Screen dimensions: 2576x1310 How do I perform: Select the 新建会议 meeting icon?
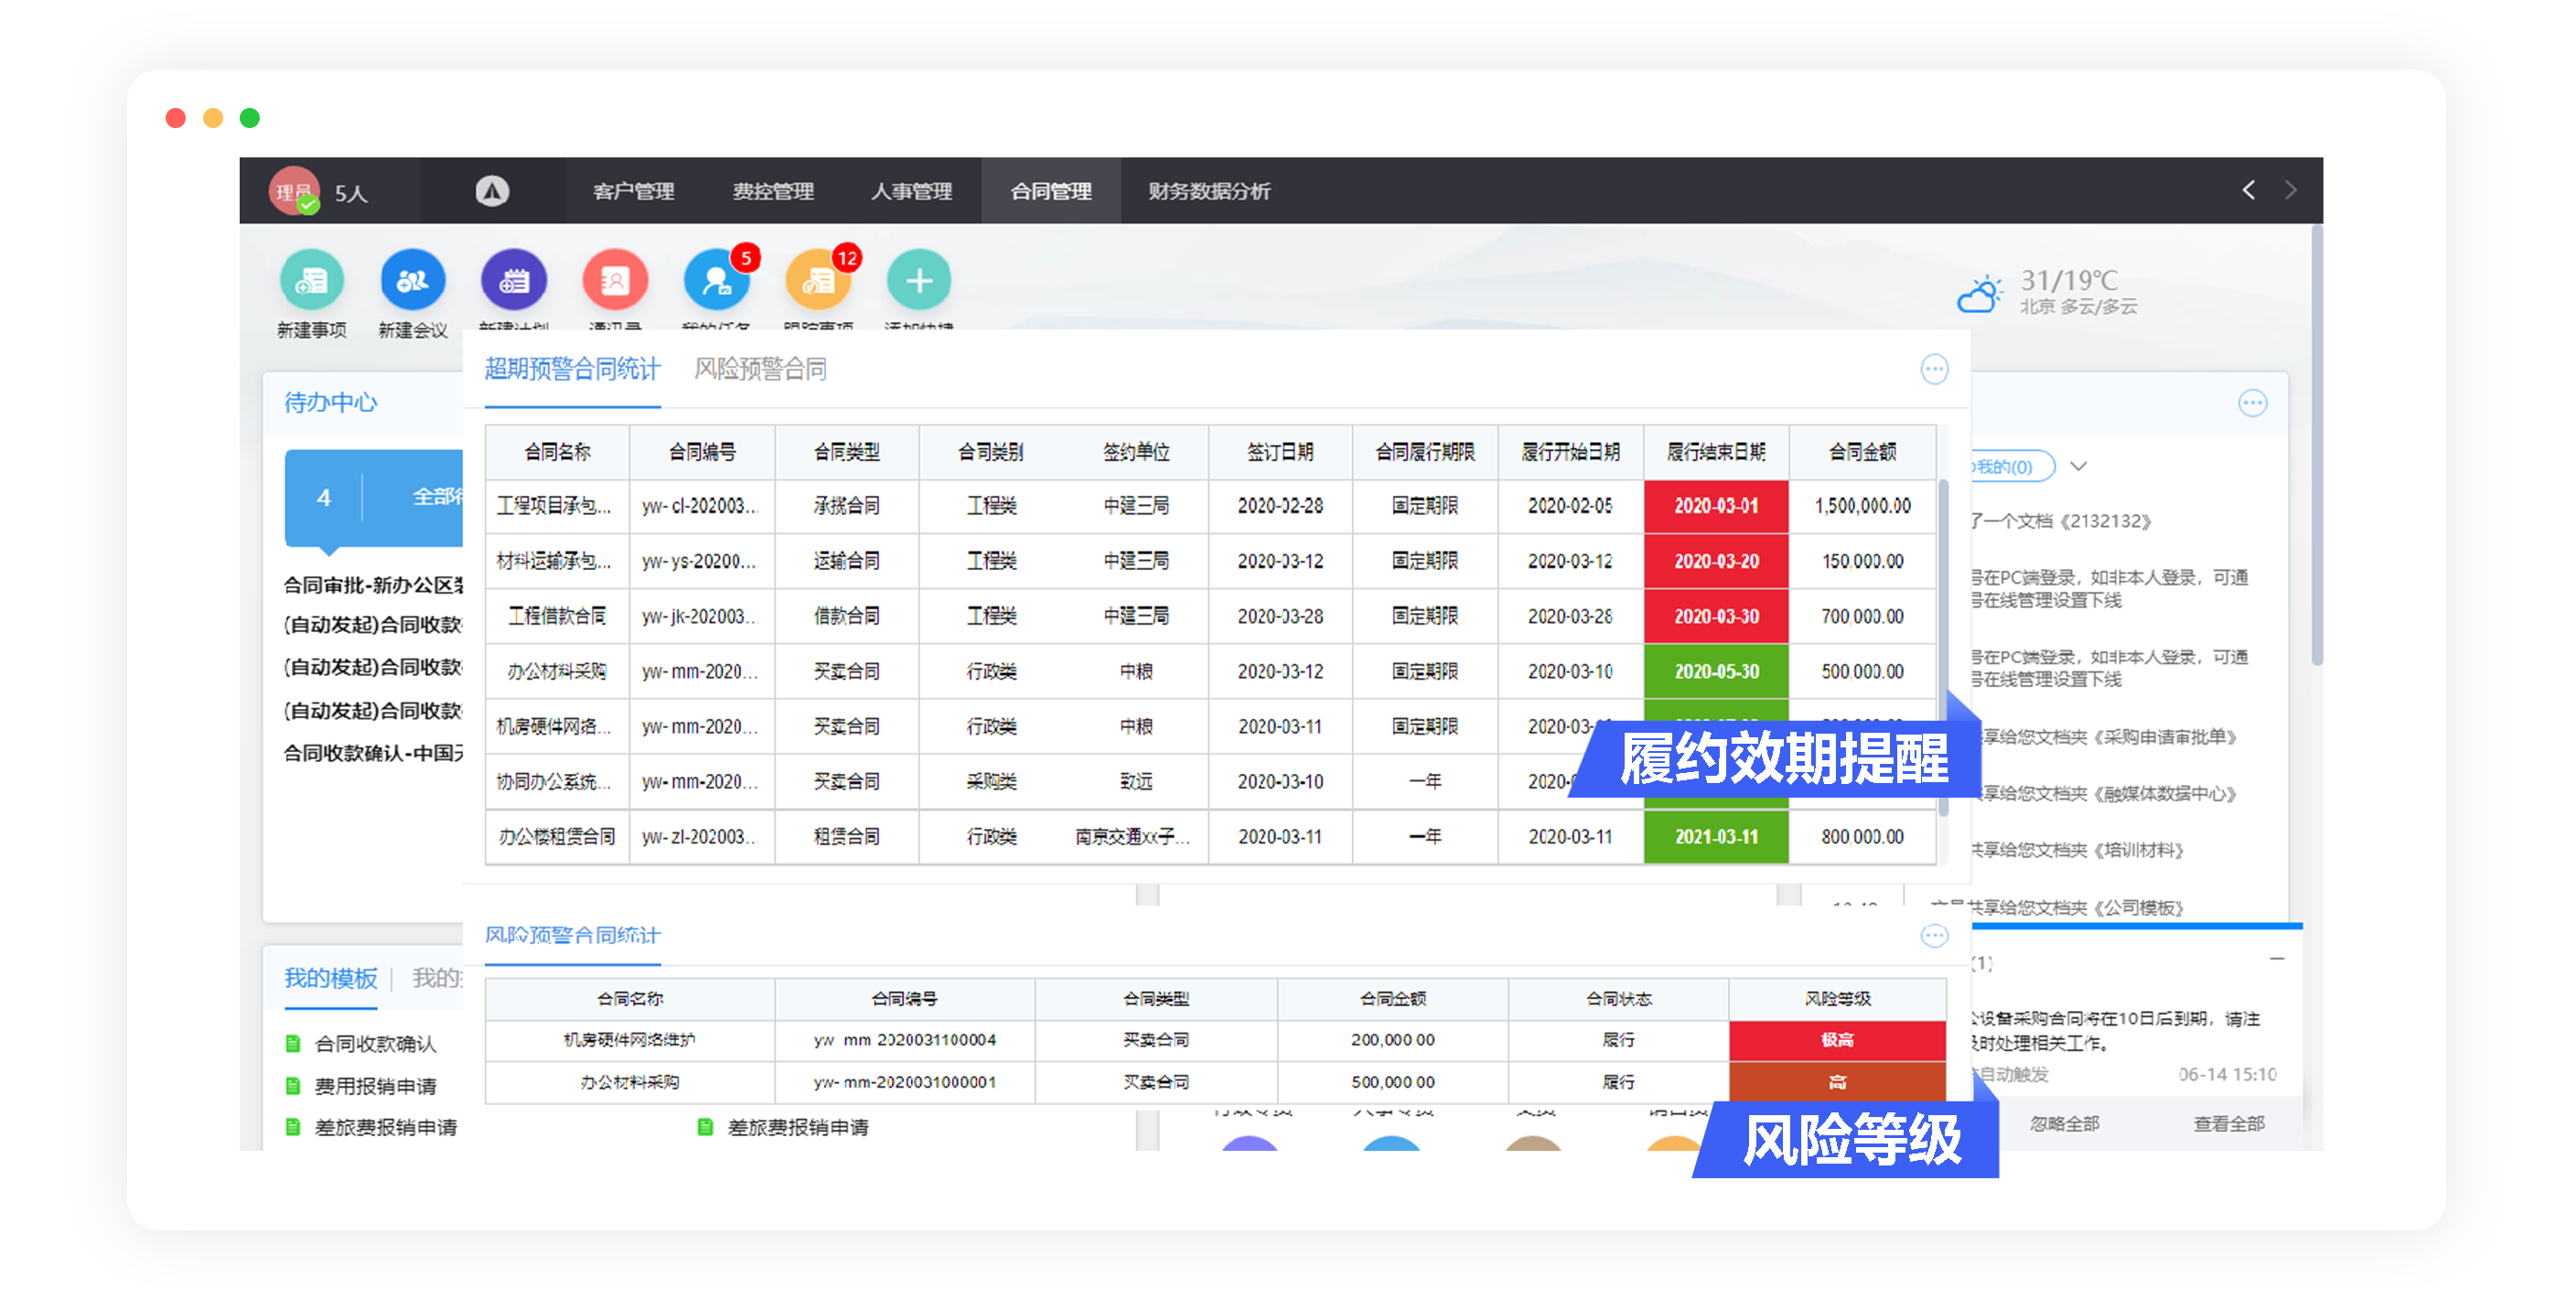coord(413,282)
